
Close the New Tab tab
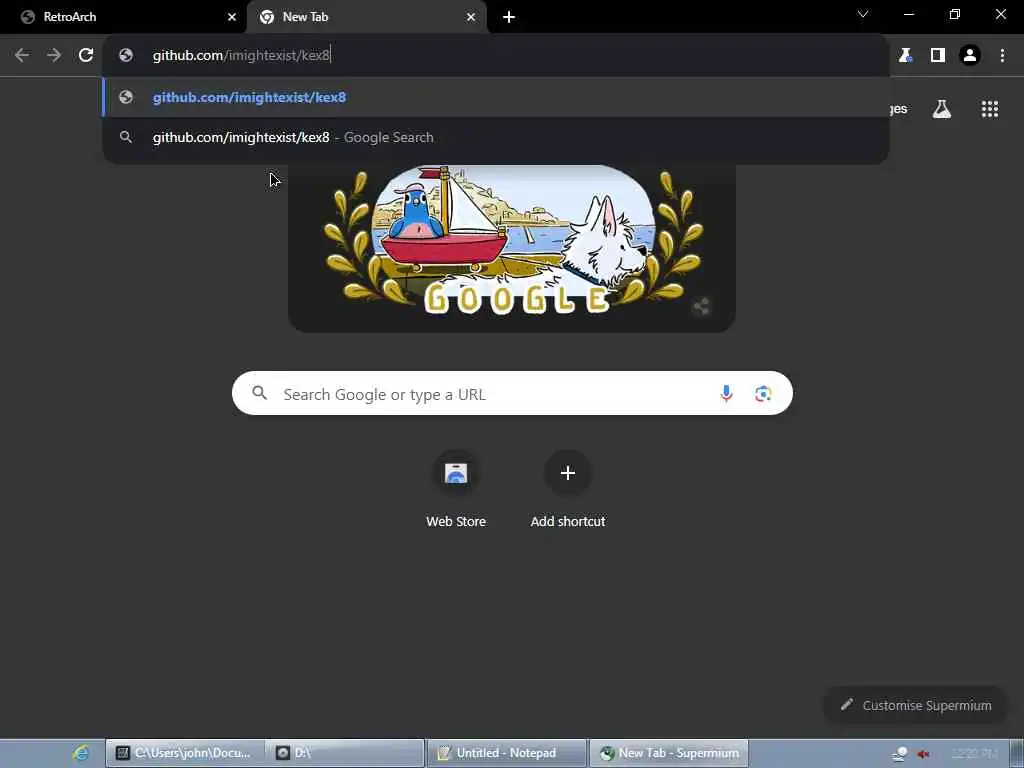pyautogui.click(x=471, y=17)
